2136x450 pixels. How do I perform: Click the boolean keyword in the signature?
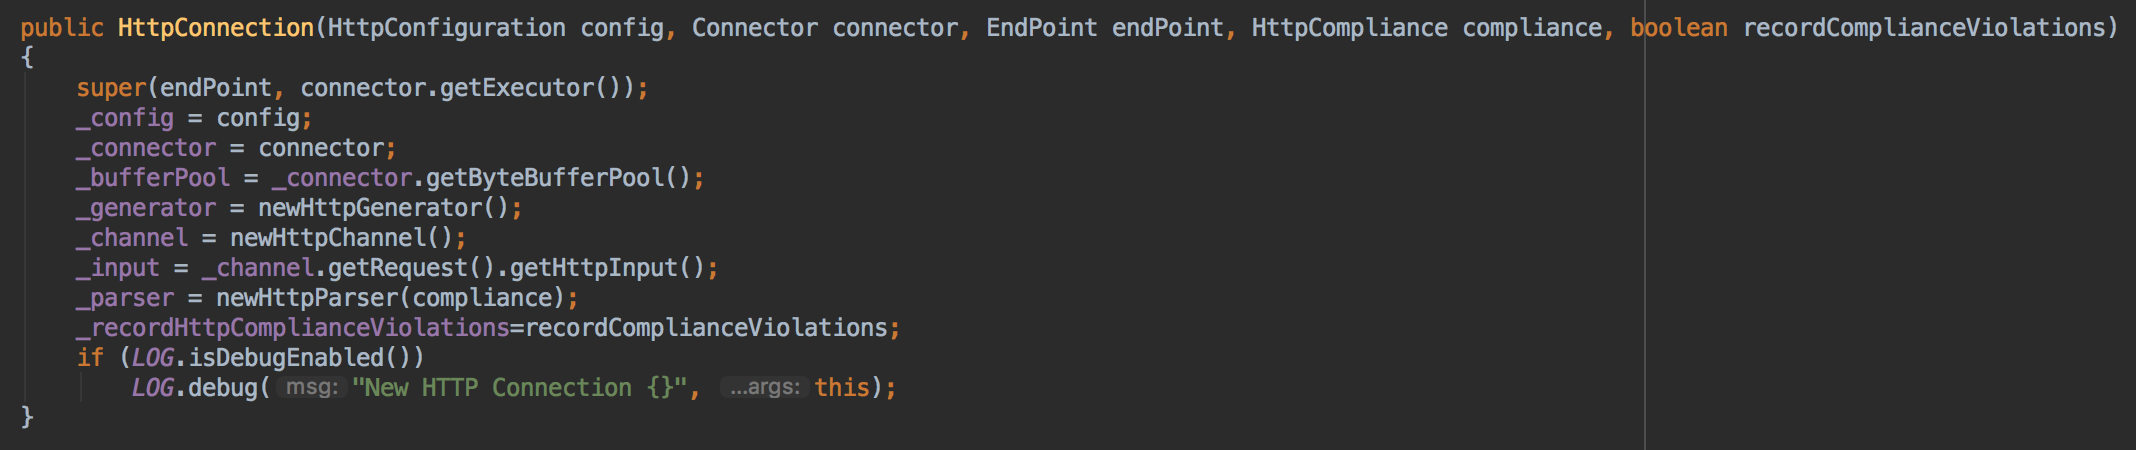[1678, 28]
